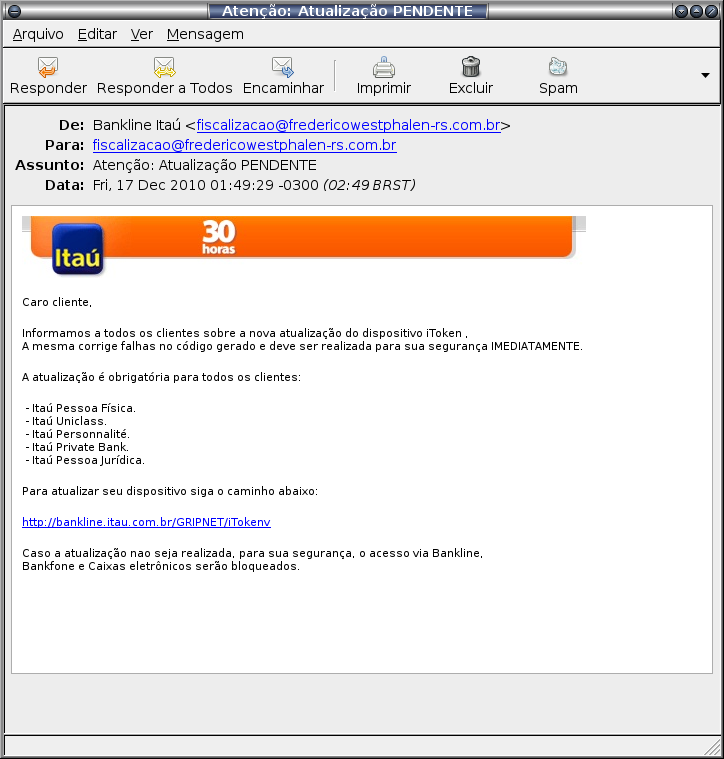
Task: Click the recipient email link in Para
Action: 244,145
